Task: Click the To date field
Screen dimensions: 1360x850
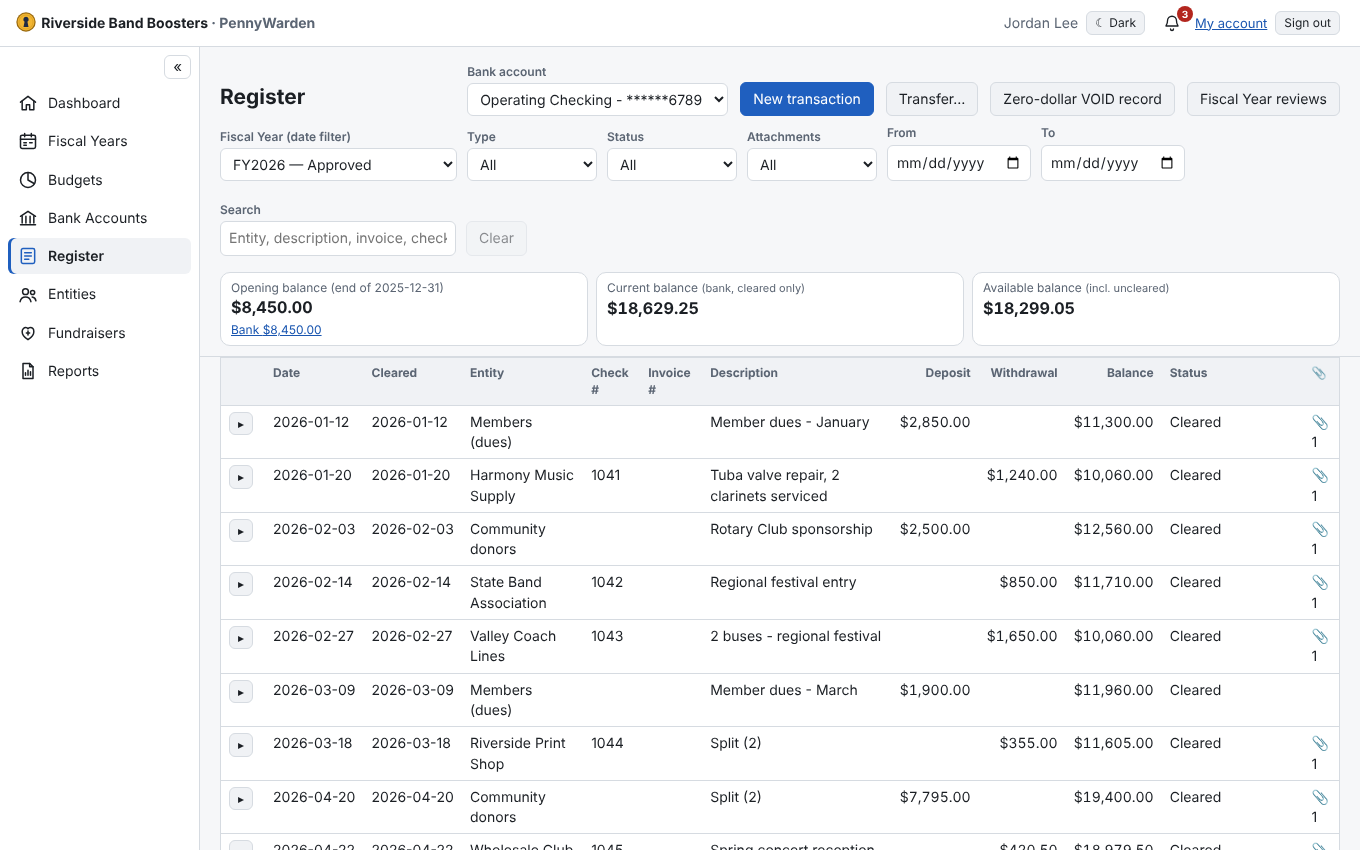Action: pos(1113,163)
